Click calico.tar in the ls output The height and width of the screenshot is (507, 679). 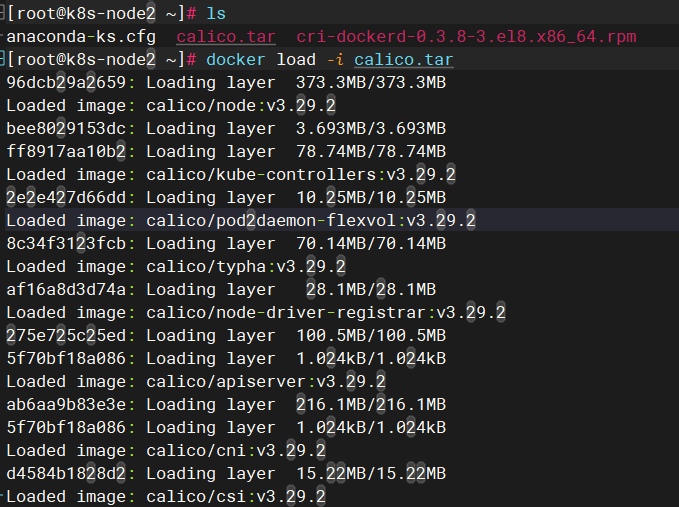coord(226,36)
